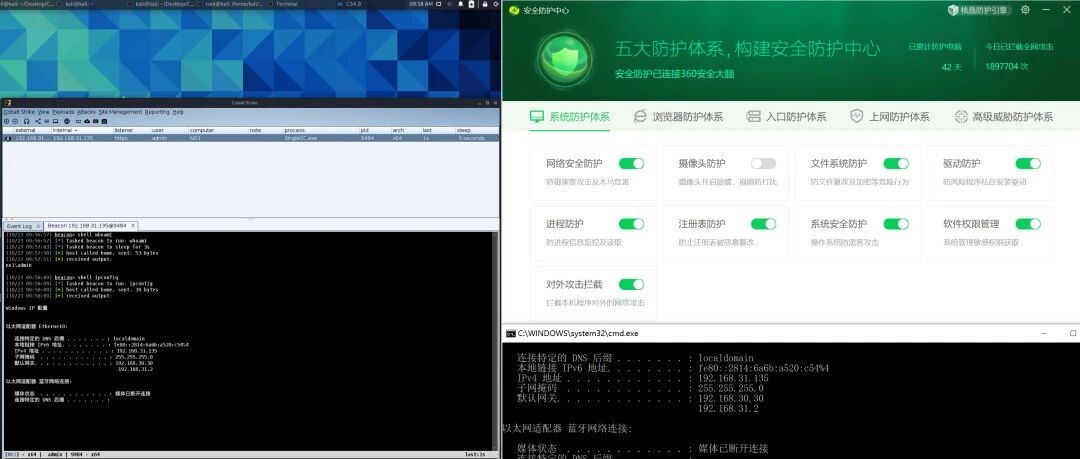
Task: Toggle the 文件系统防护 switch
Action: [896, 163]
